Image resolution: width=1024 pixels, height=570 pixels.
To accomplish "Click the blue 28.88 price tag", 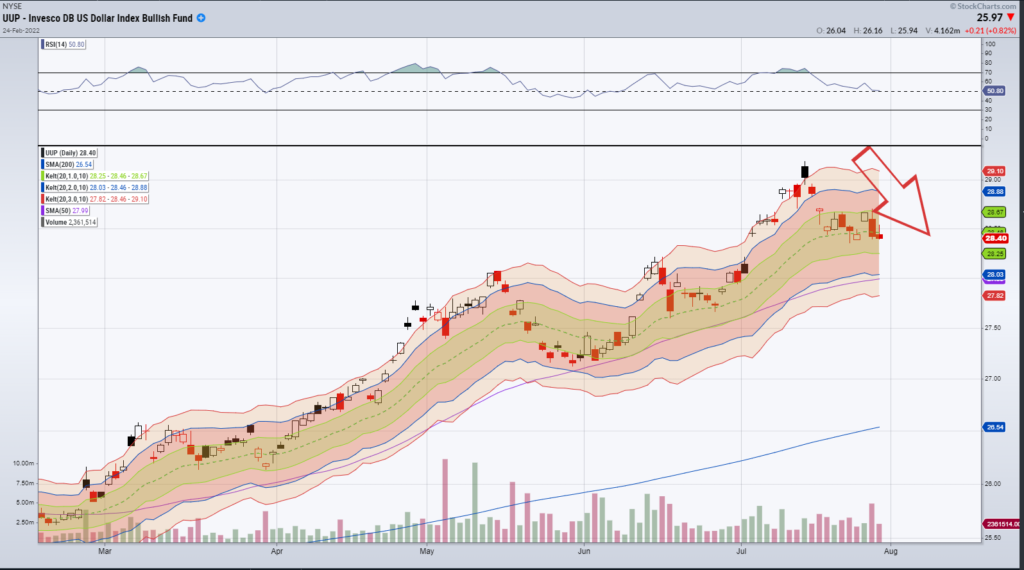I will (x=995, y=191).
